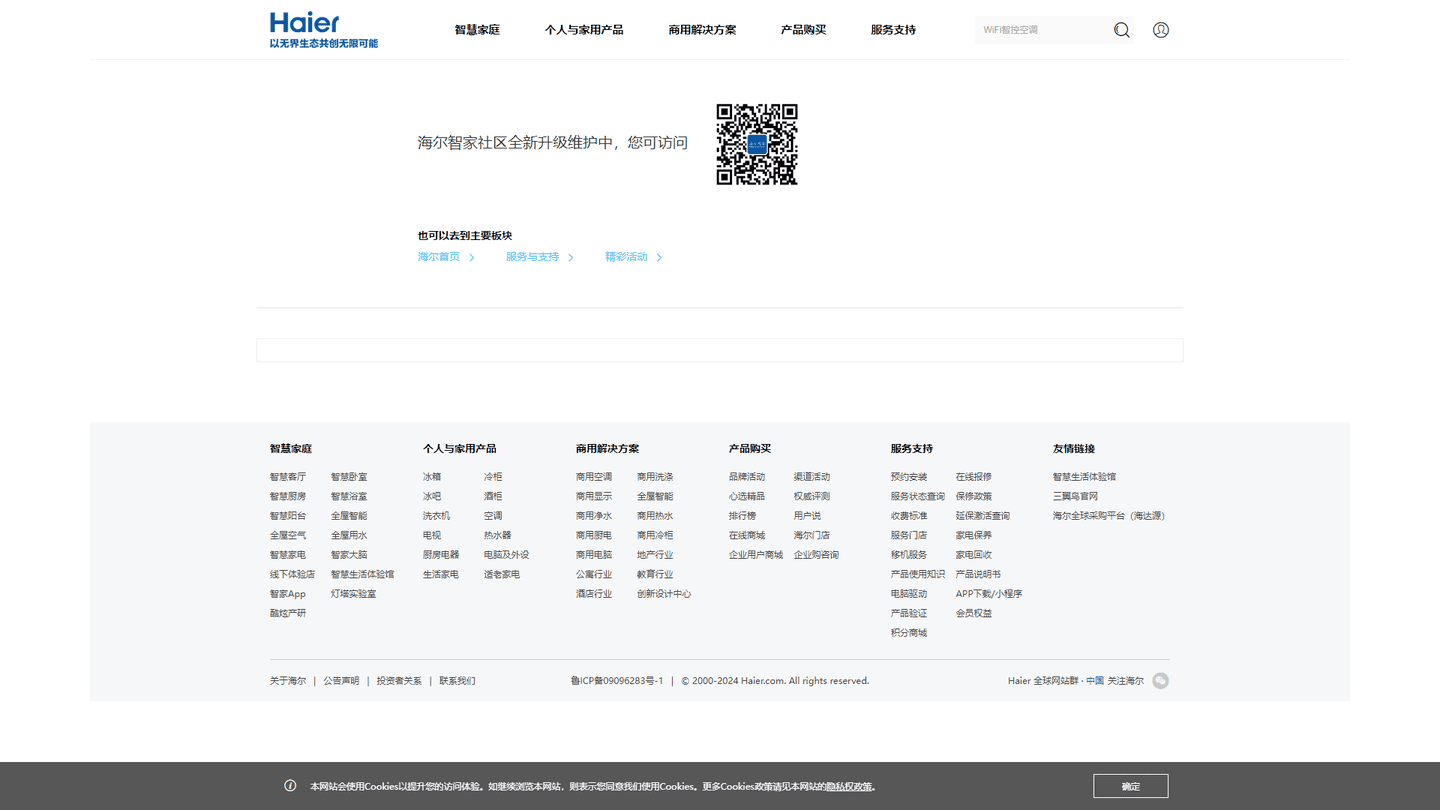Screen dimensions: 1440x810
Task: Open 商用净水 footer link
Action: (x=594, y=516)
